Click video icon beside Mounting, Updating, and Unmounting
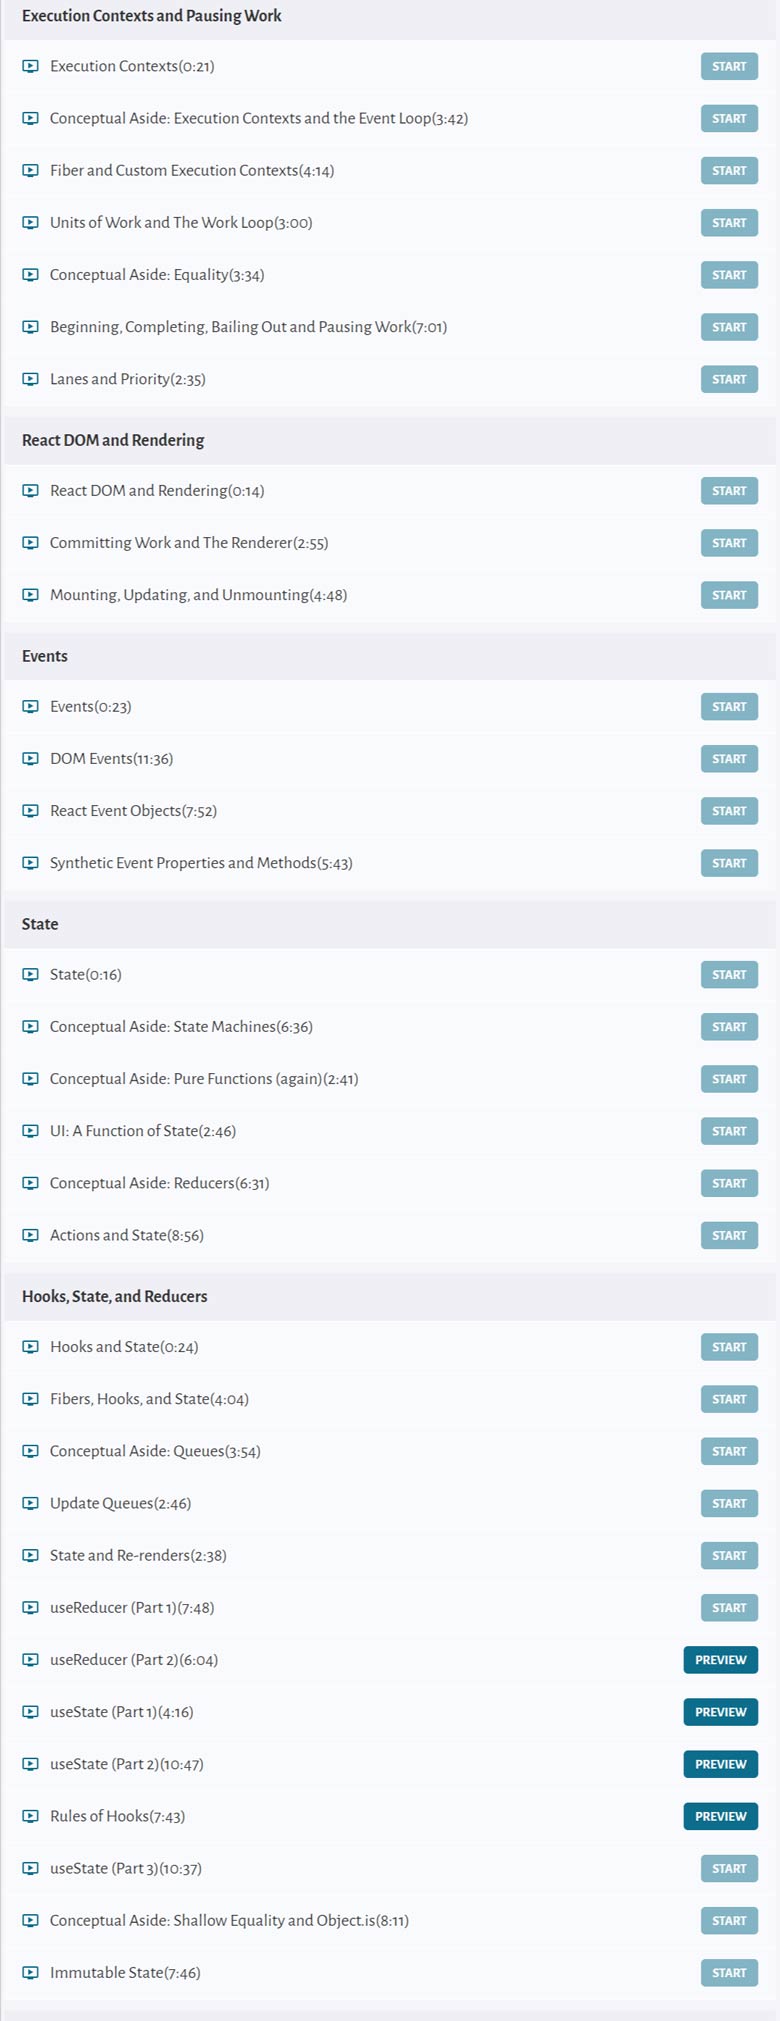The width and height of the screenshot is (780, 2021). [30, 595]
